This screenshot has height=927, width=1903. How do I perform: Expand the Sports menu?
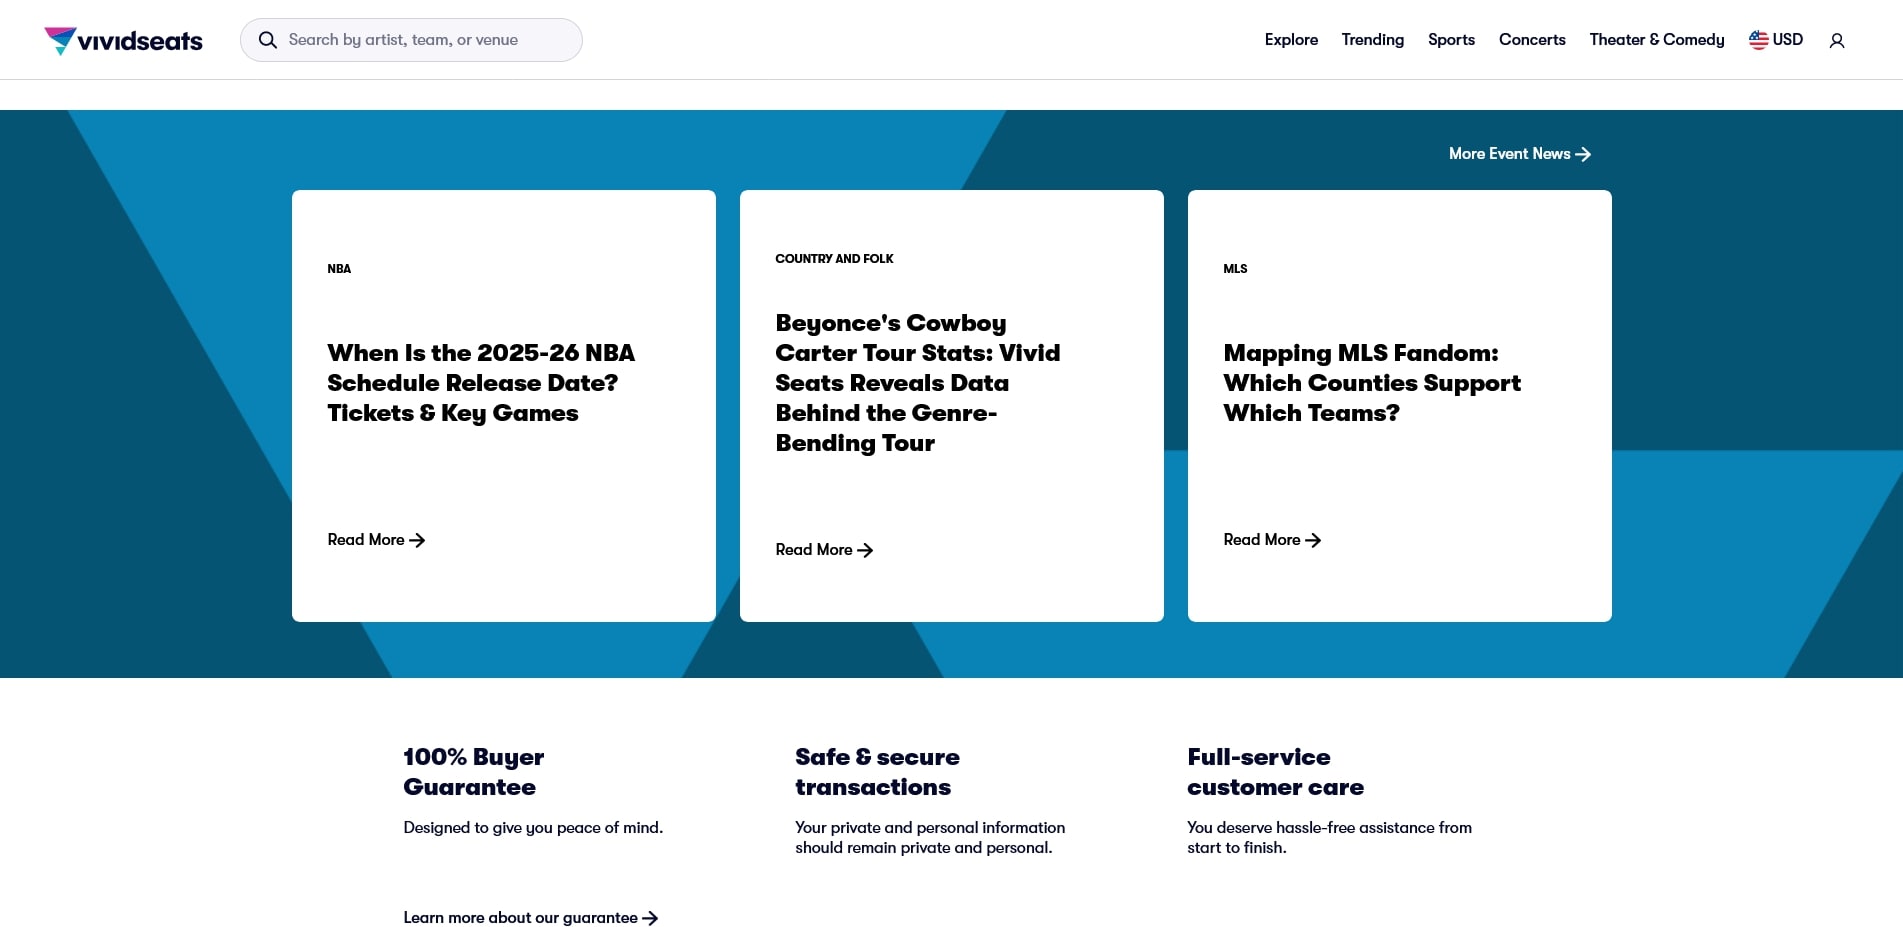click(x=1451, y=40)
